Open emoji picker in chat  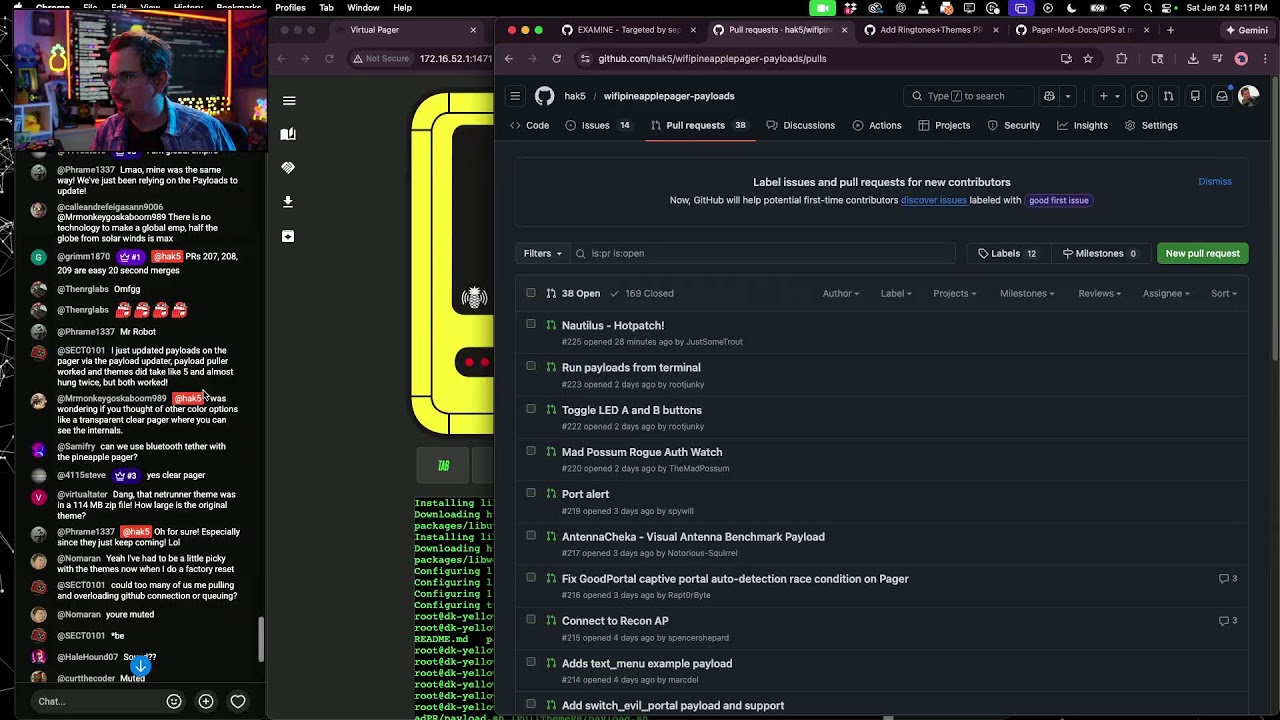pos(174,702)
